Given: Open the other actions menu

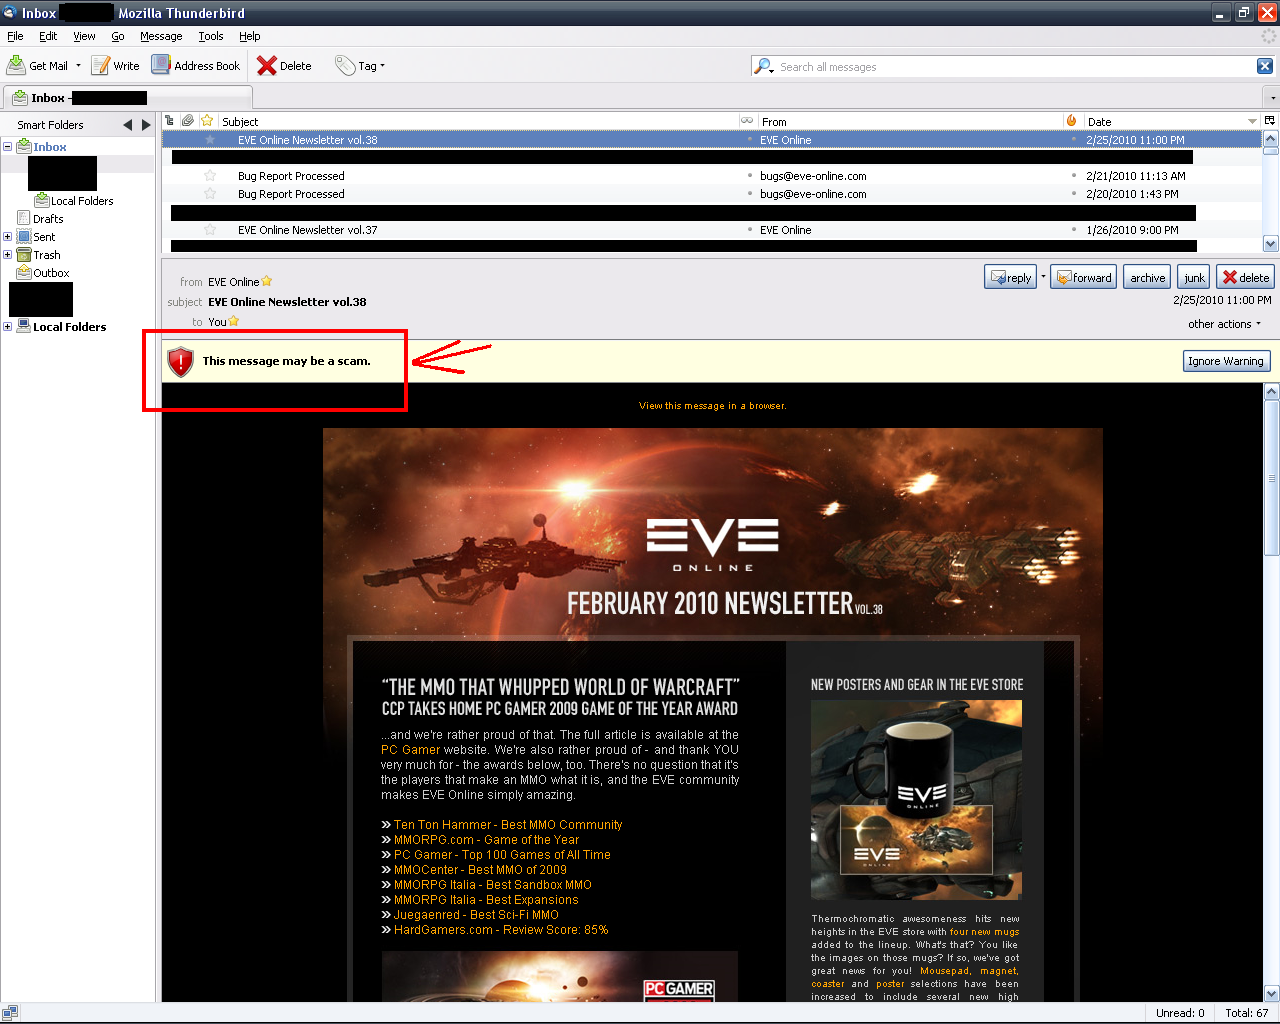Looking at the screenshot, I should click(x=1224, y=324).
